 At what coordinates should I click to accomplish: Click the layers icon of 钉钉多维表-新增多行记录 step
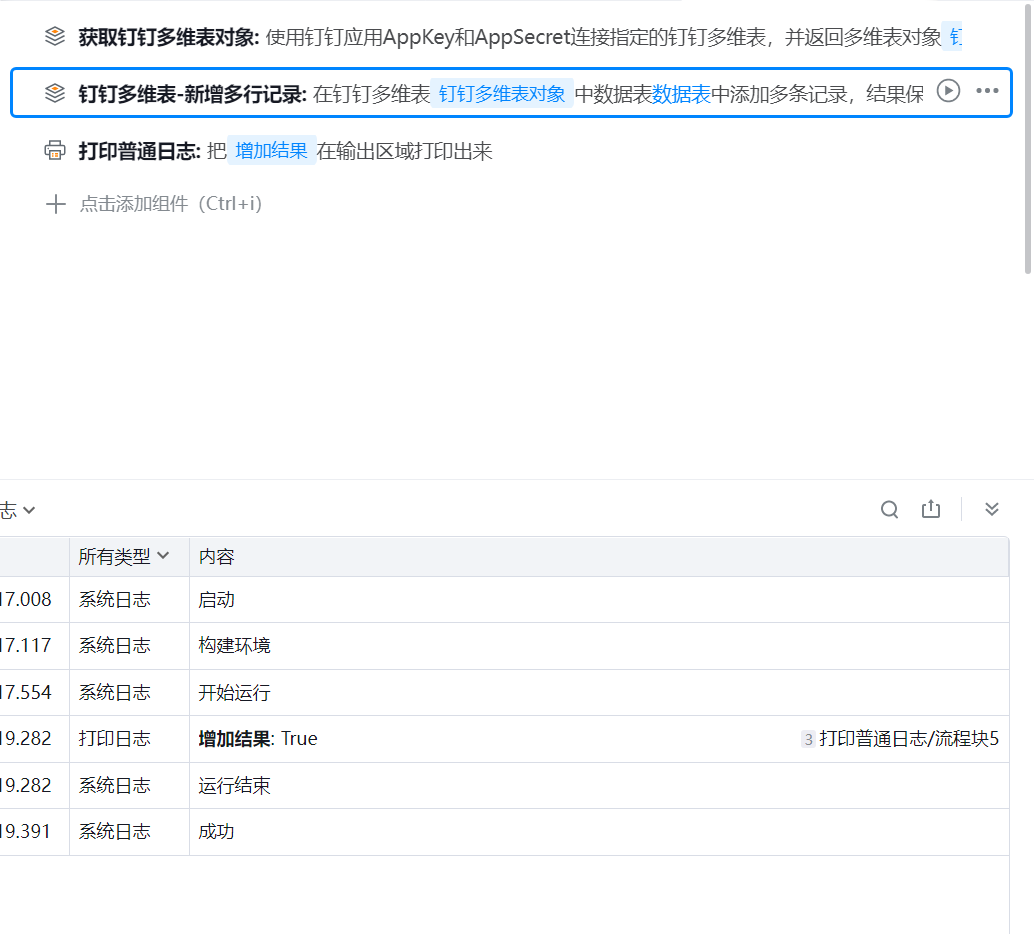[55, 93]
